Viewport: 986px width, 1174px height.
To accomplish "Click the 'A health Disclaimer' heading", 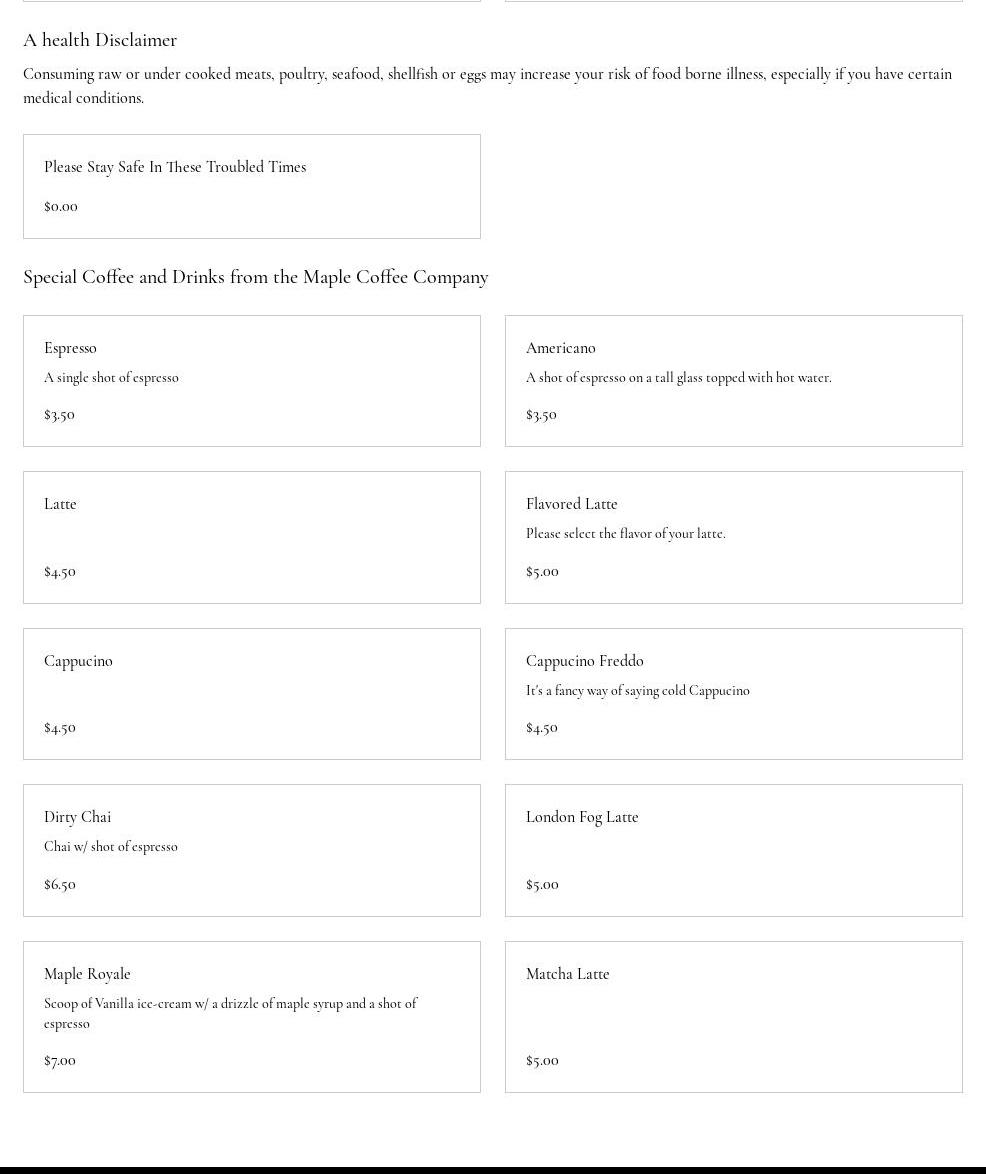I will pyautogui.click(x=100, y=40).
